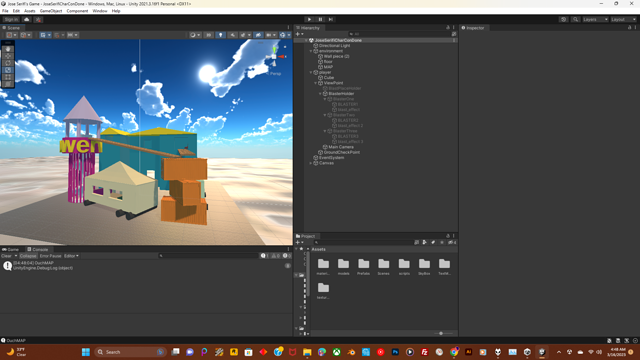Select the Transform tool in Scene overlay
The height and width of the screenshot is (360, 640).
pos(8,84)
